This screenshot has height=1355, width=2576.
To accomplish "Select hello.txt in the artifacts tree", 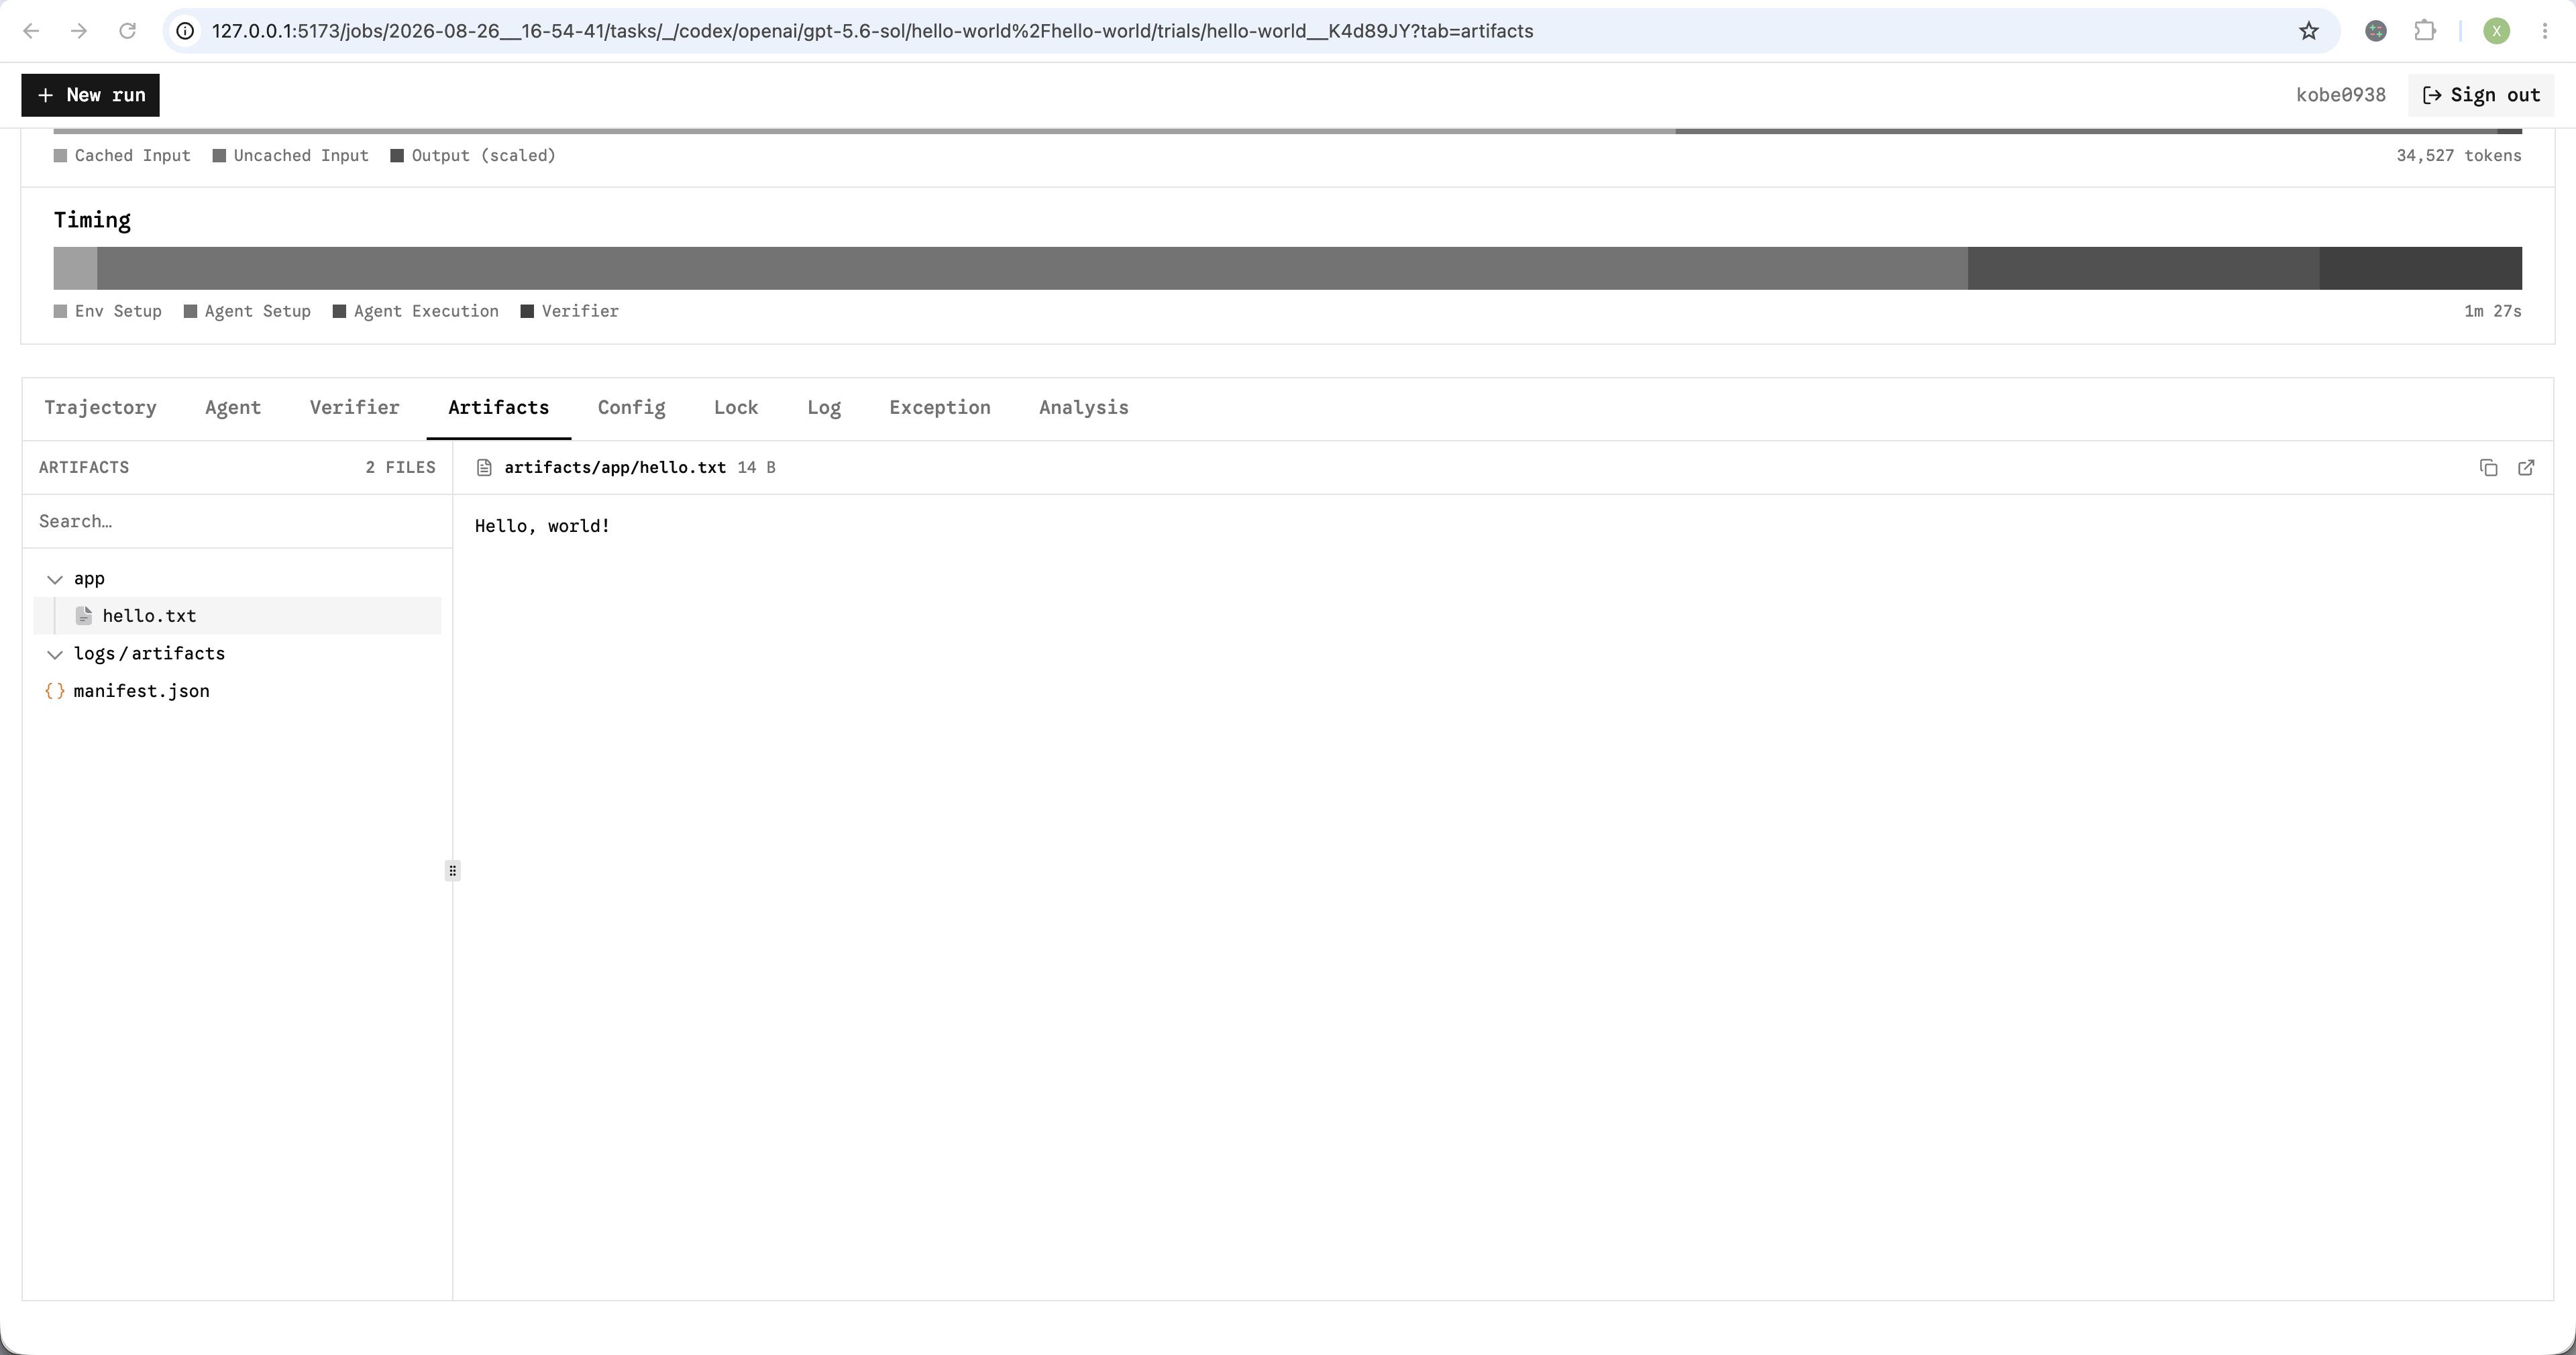I will (x=237, y=616).
